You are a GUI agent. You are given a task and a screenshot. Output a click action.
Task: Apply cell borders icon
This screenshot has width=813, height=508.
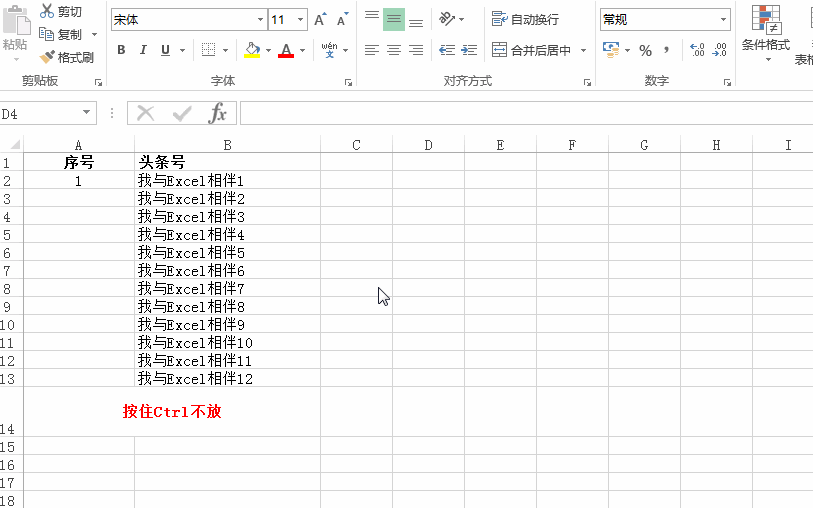click(208, 50)
